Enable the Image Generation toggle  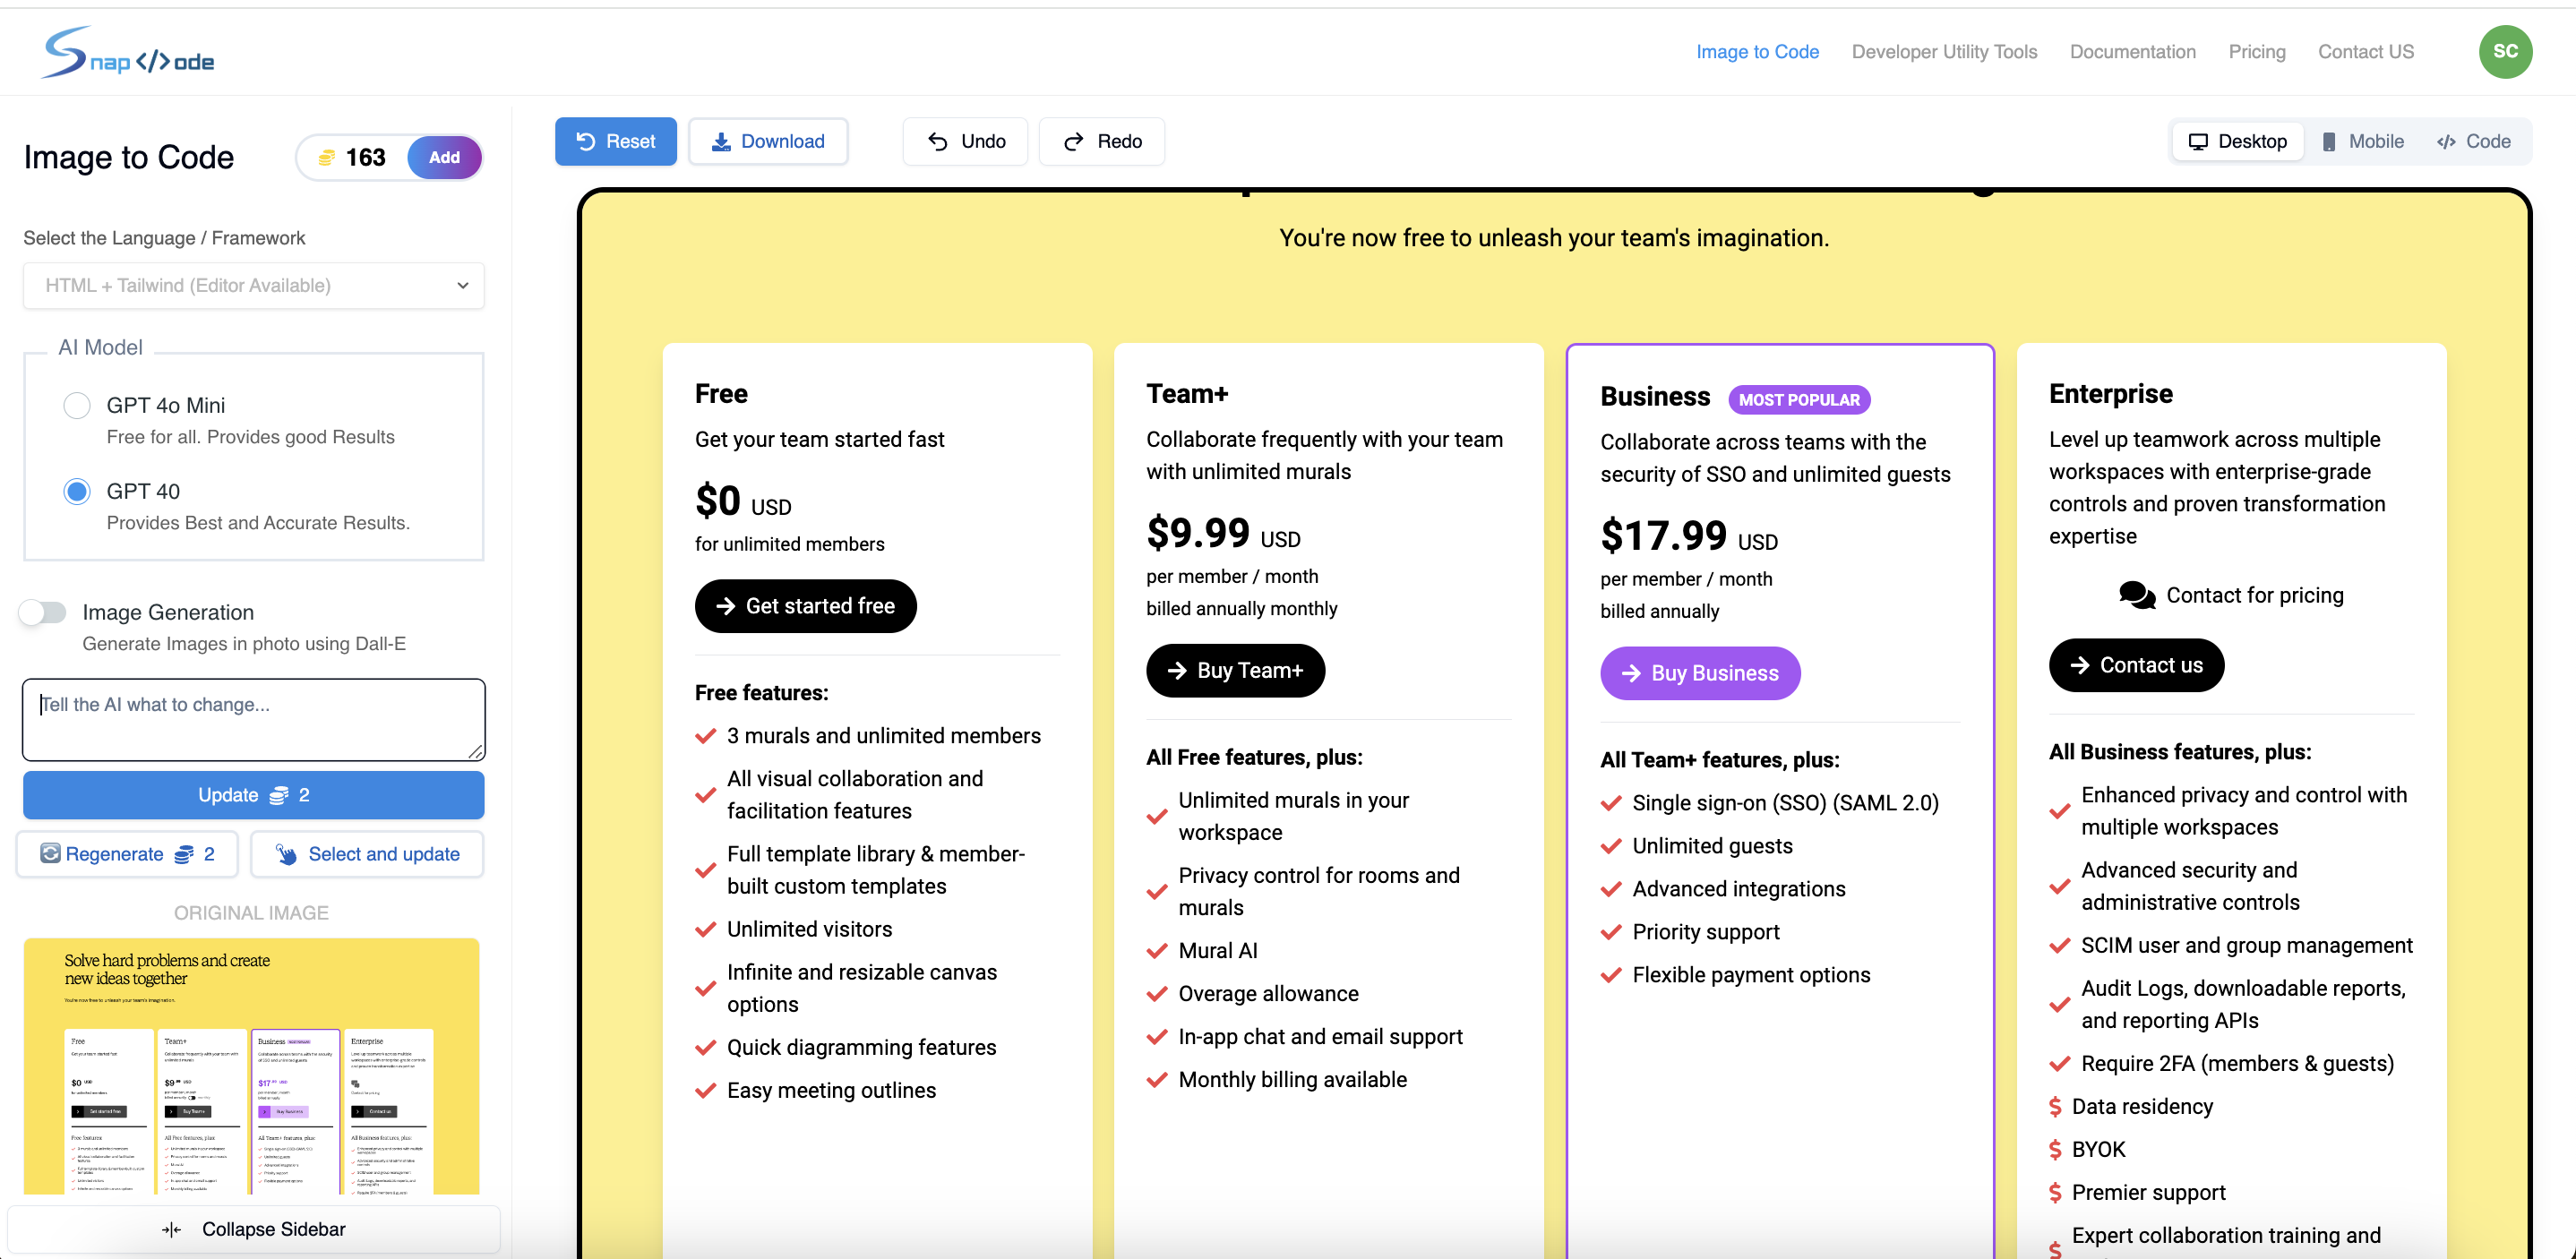43,612
